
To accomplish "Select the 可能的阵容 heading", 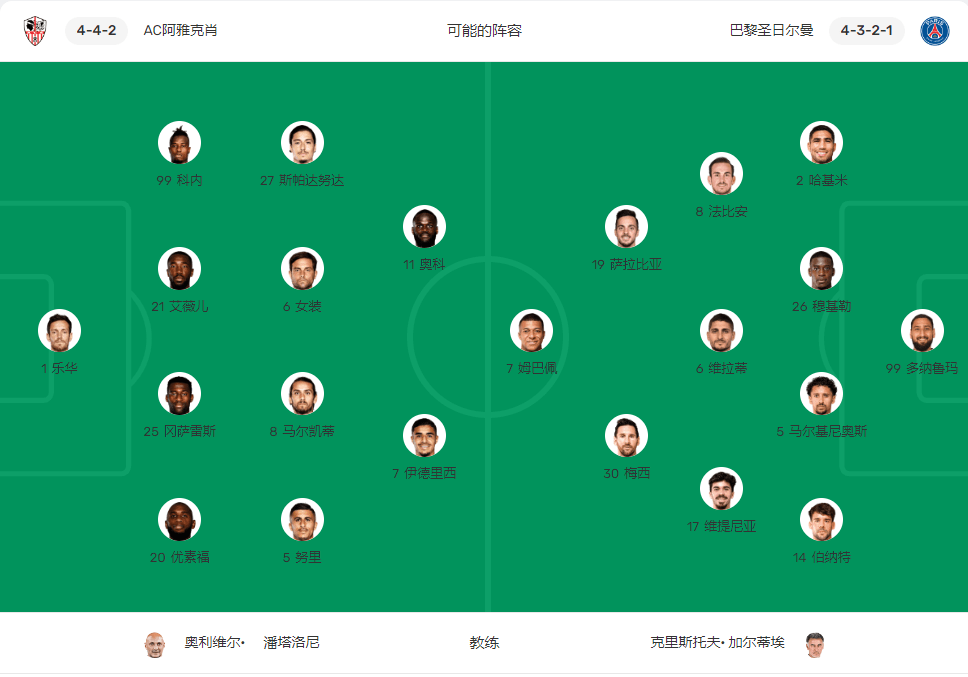I will 484,31.
